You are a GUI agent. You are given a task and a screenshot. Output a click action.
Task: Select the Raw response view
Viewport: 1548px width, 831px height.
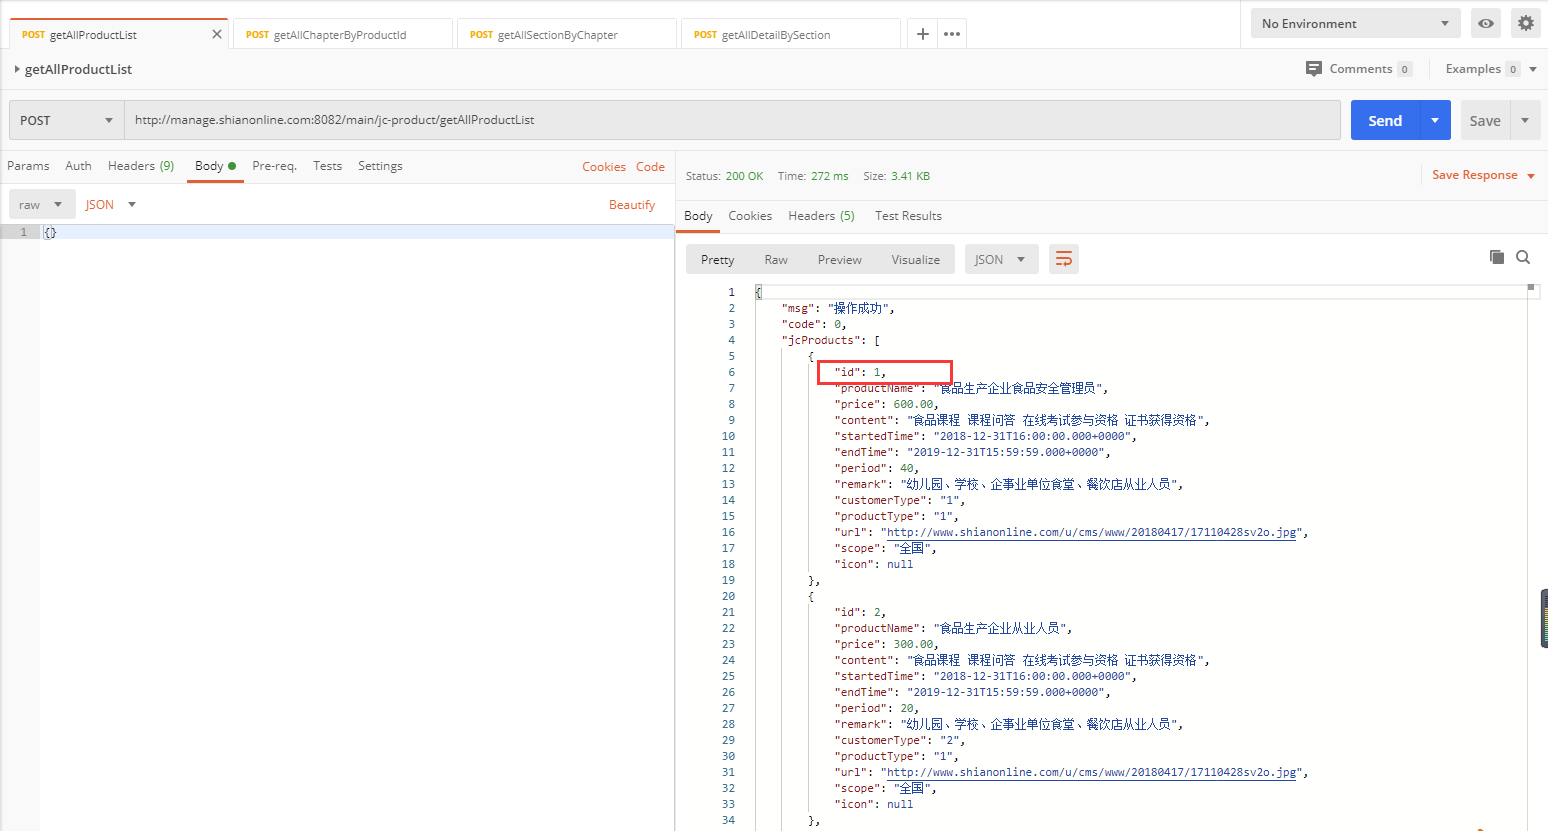click(776, 259)
